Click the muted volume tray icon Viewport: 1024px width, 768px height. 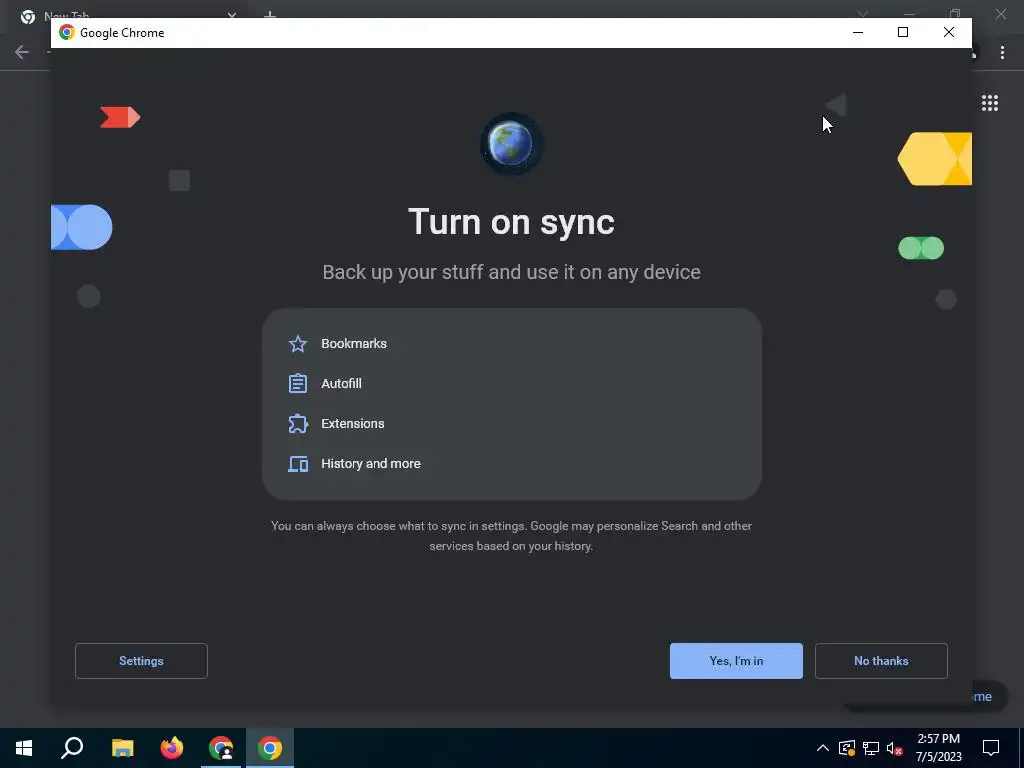click(895, 748)
